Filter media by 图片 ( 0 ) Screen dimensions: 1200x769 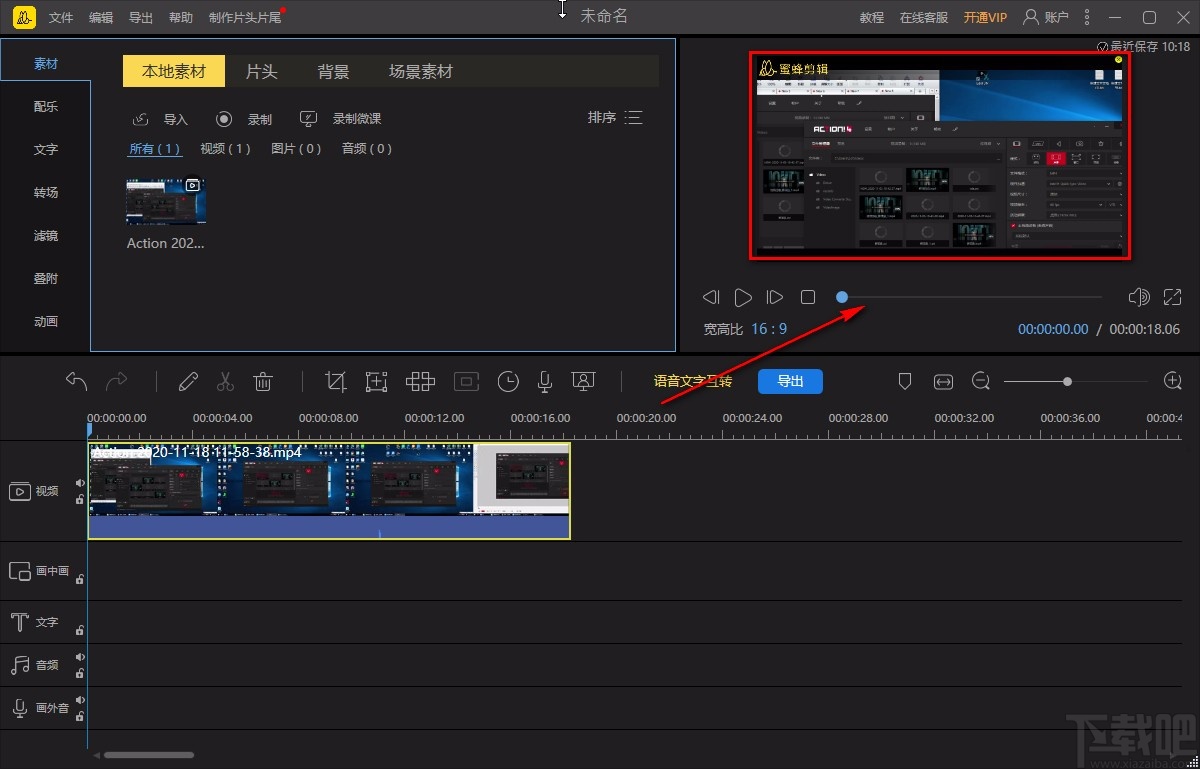[296, 149]
